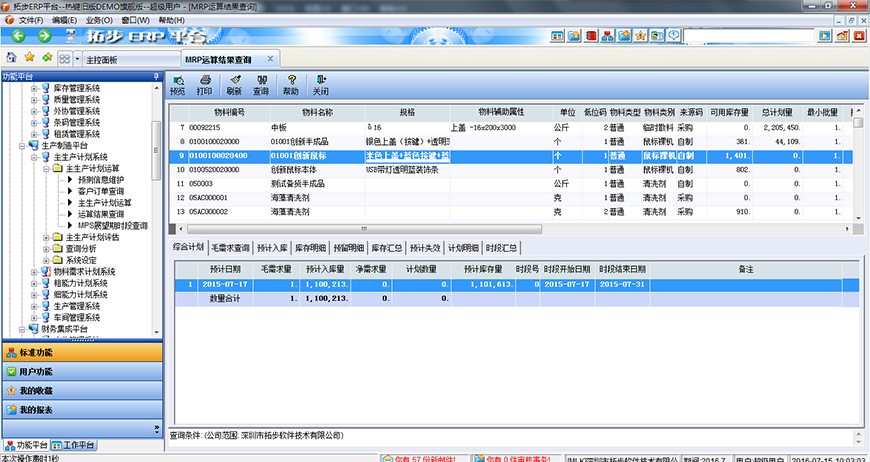Click the 关闭 (close) door icon
Screen dimensions: 870x462
(320, 84)
